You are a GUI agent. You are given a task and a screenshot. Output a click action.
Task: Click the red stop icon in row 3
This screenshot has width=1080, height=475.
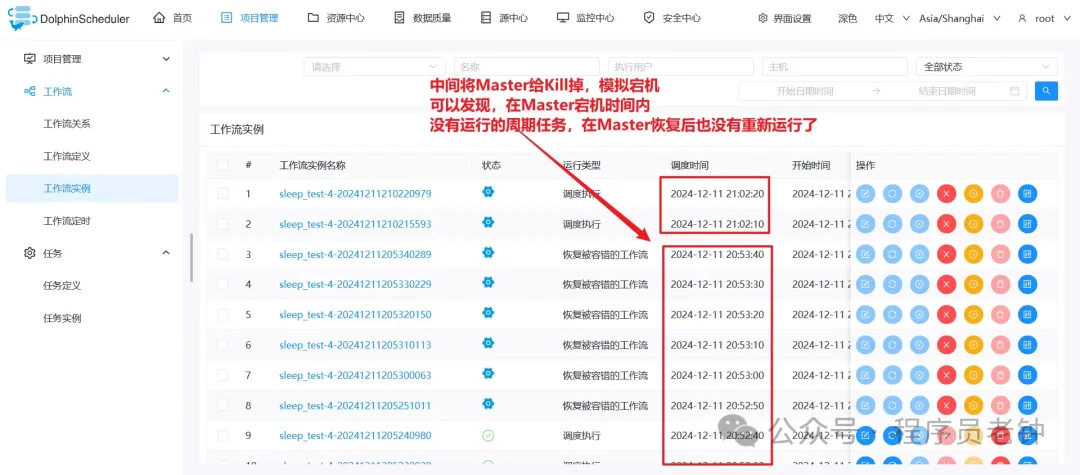point(946,254)
